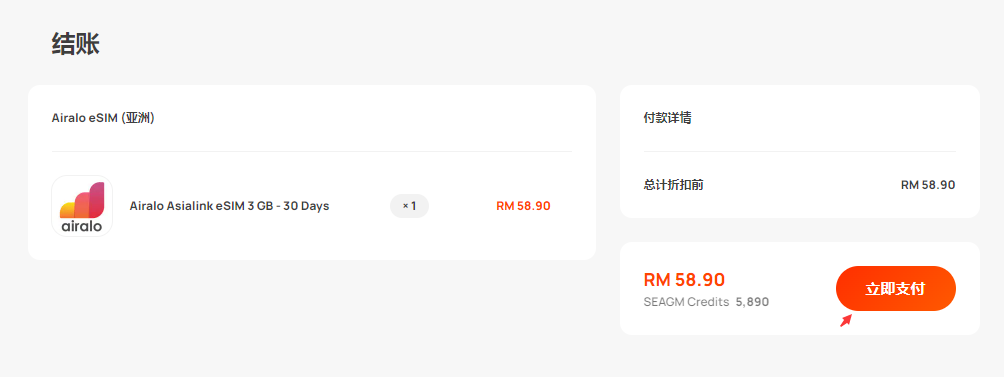Open the Airalo logo thumbnail
This screenshot has height=377, width=1004.
[82, 206]
